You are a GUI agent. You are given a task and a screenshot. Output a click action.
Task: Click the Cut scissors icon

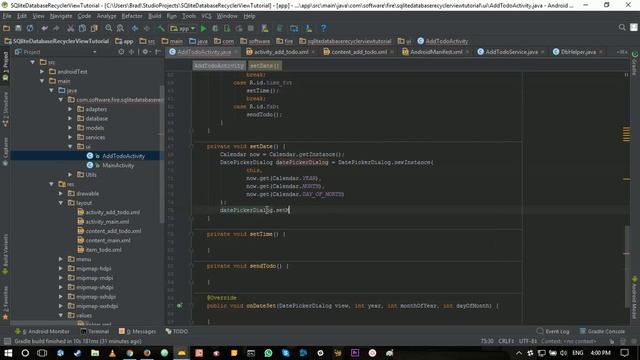click(x=71, y=28)
